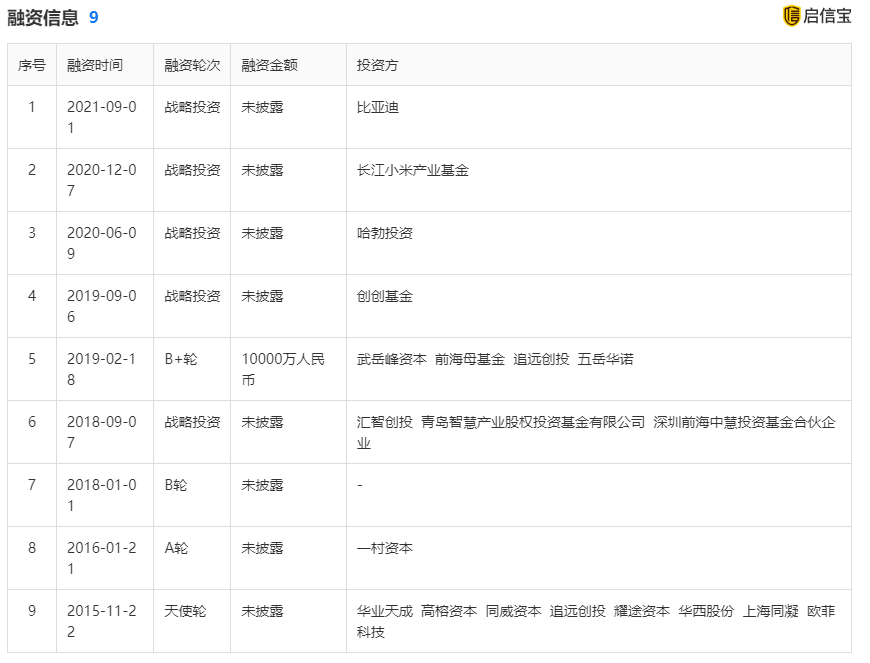Open investor 一村资本

[x=385, y=548]
